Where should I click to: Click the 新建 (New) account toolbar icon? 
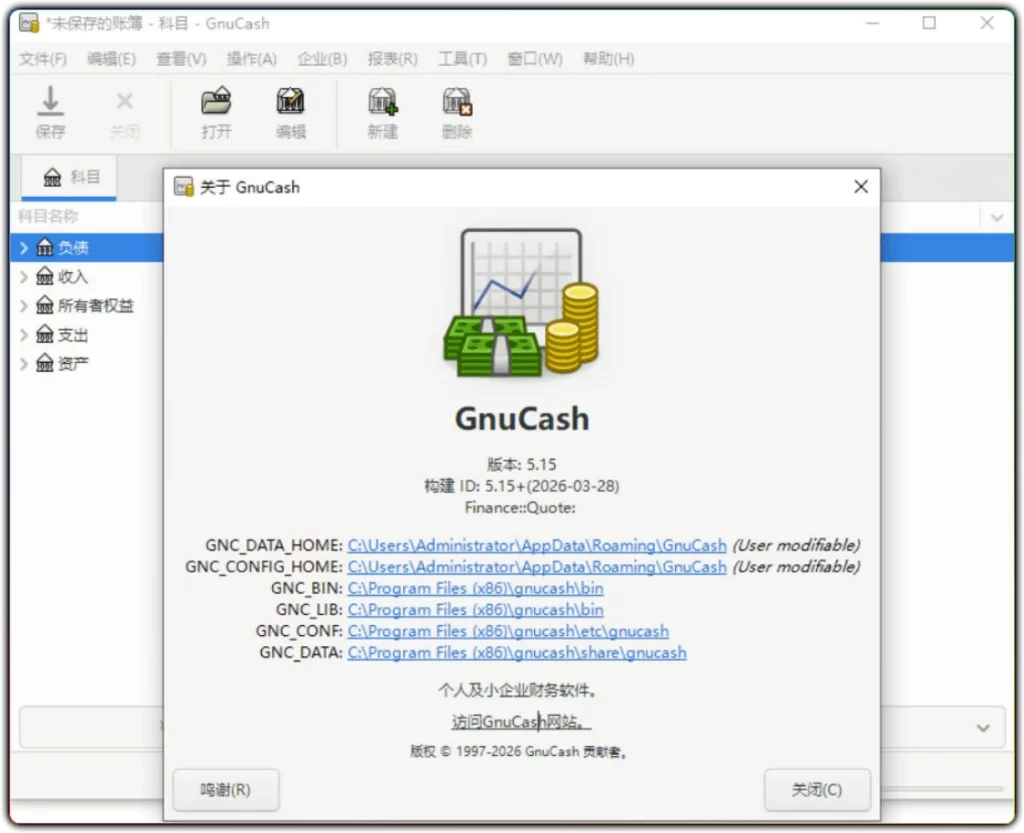(382, 110)
